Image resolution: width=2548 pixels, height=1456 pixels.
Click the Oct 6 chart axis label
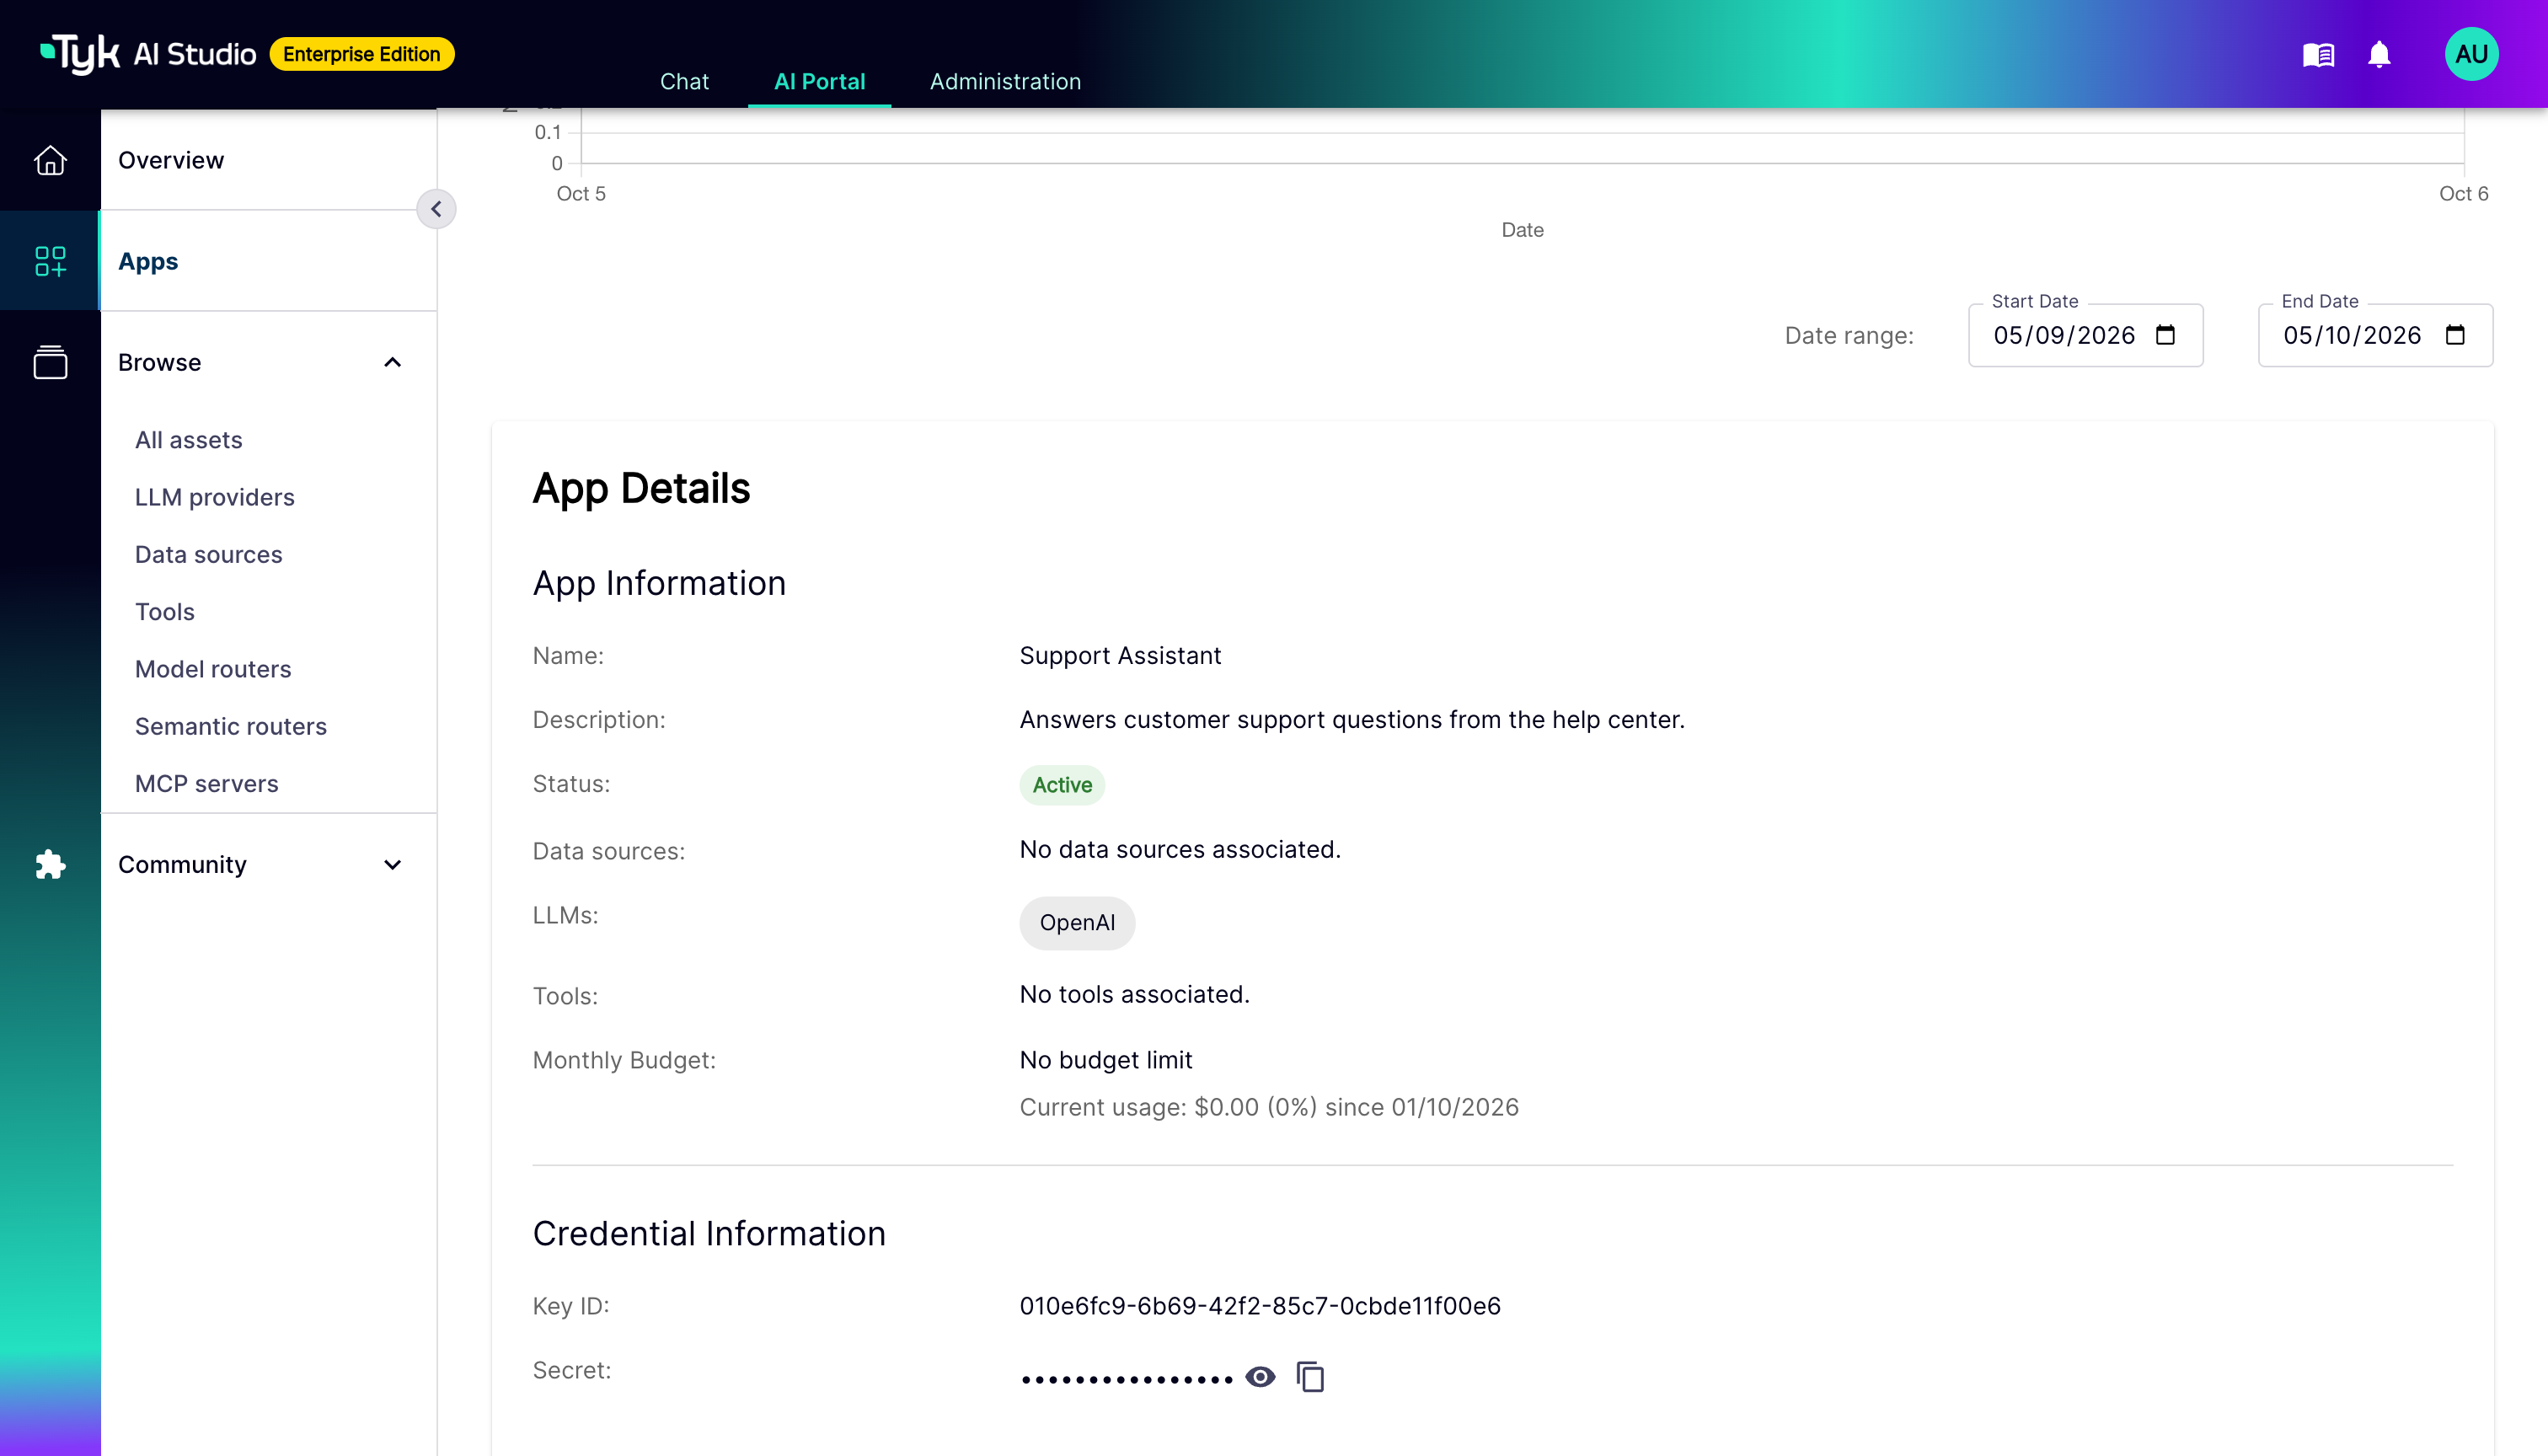point(2463,194)
